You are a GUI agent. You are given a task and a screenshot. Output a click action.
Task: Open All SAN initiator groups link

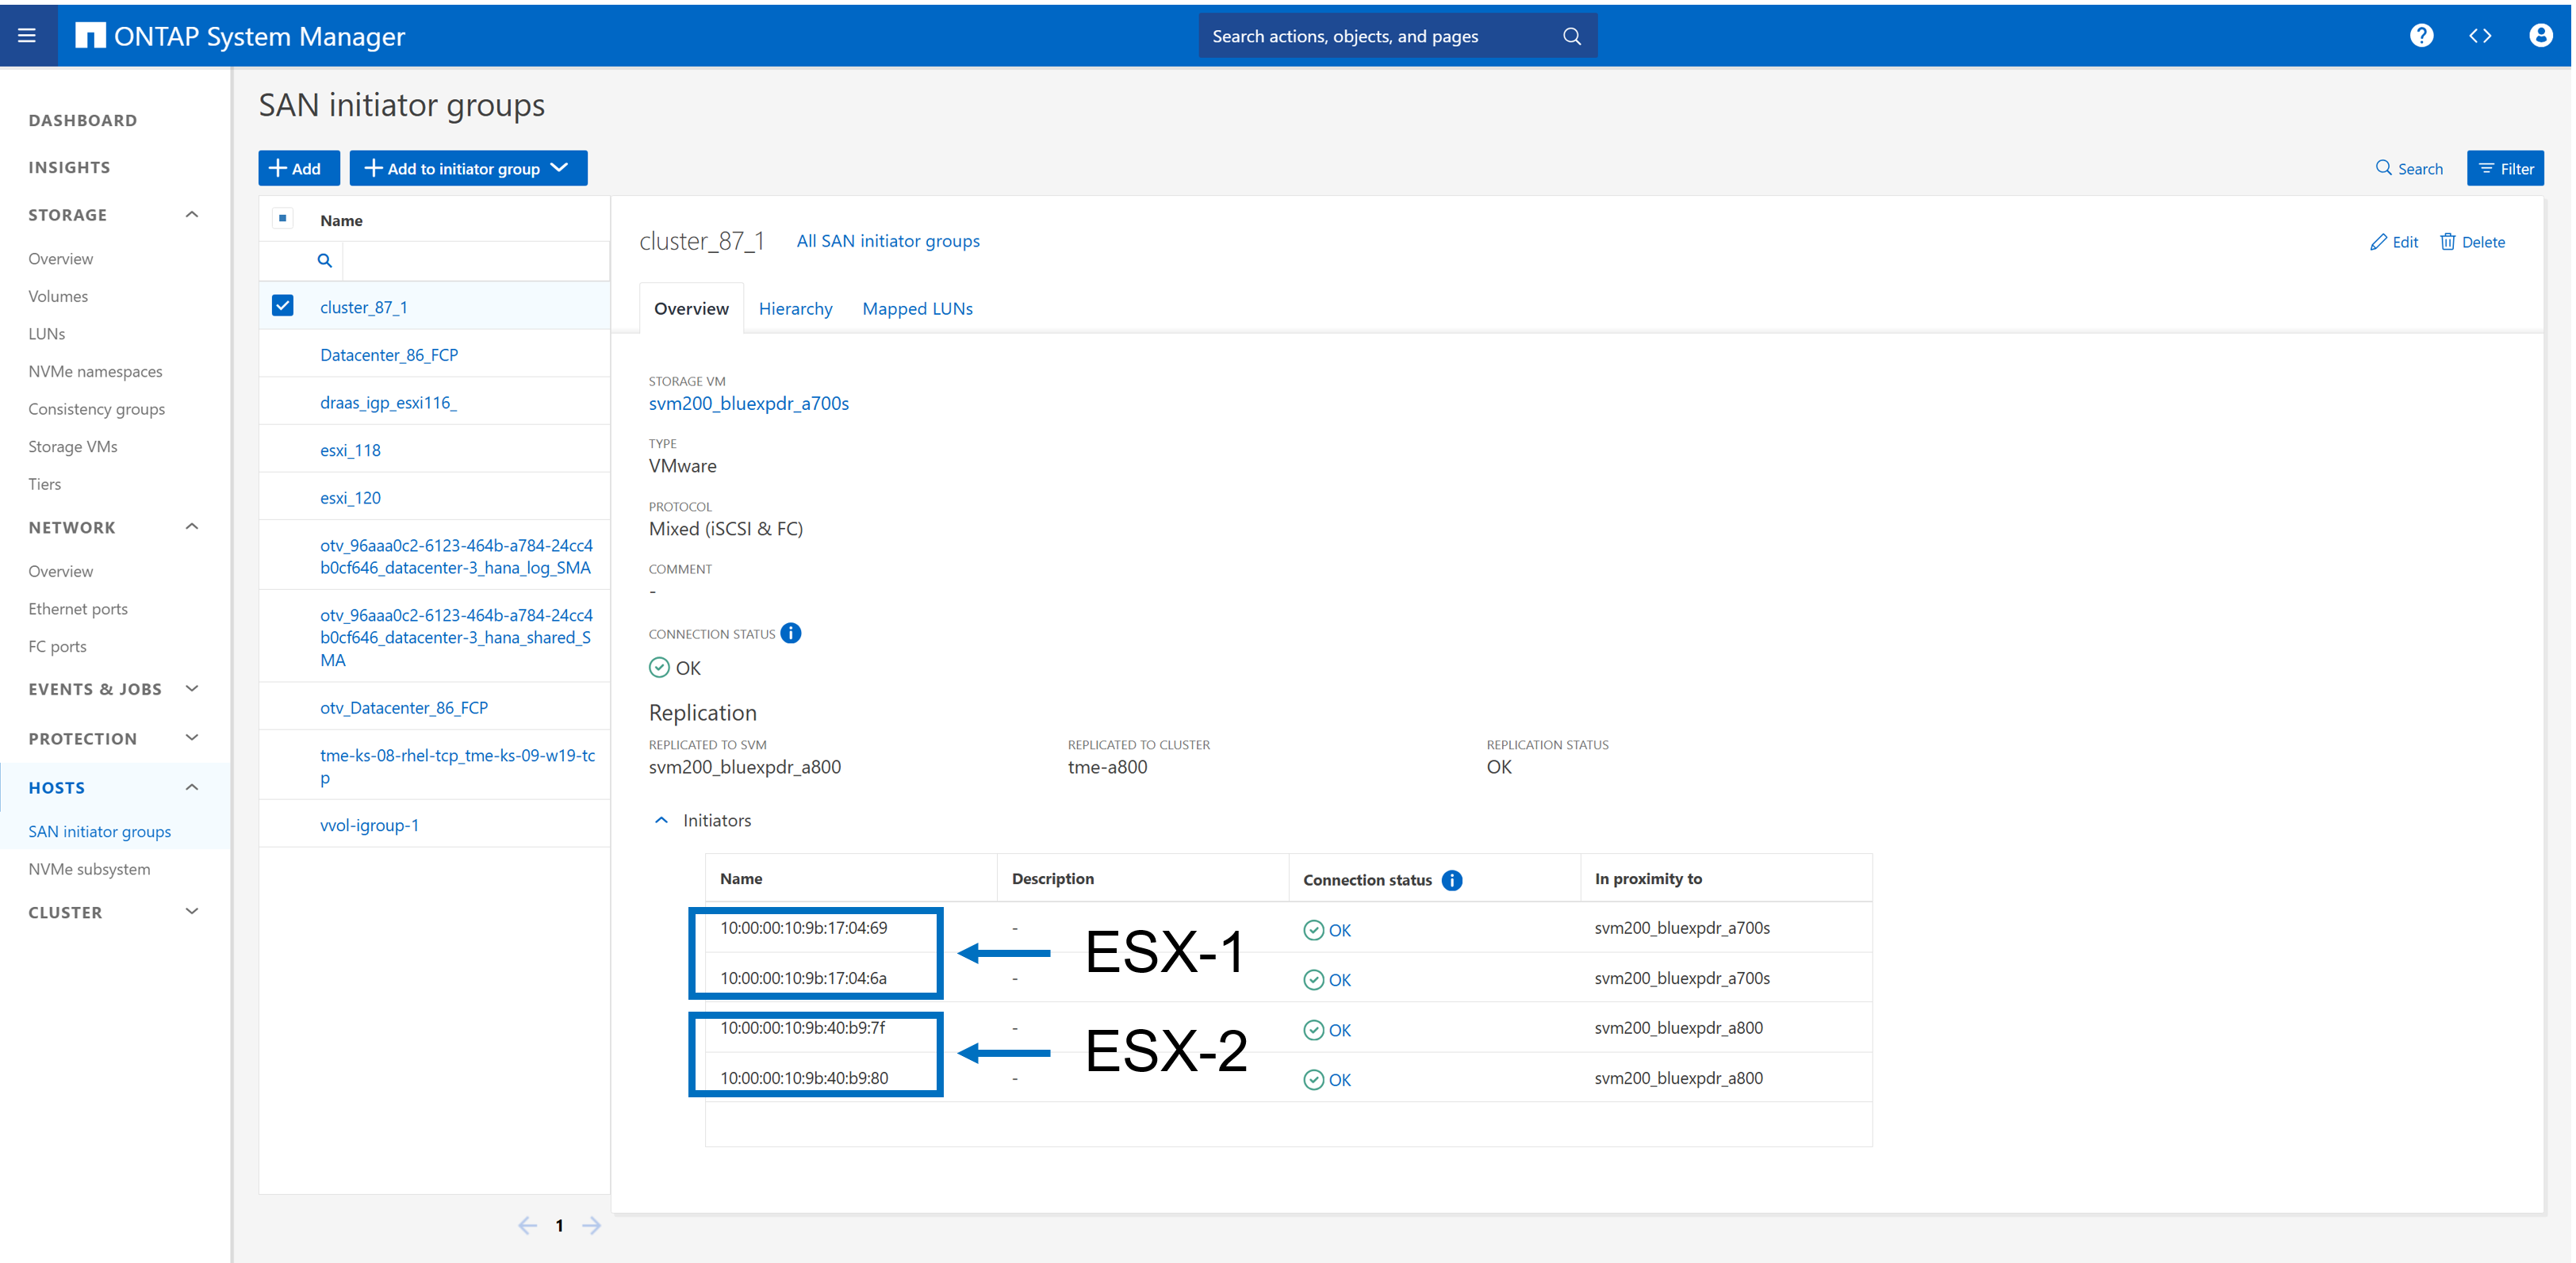point(888,241)
